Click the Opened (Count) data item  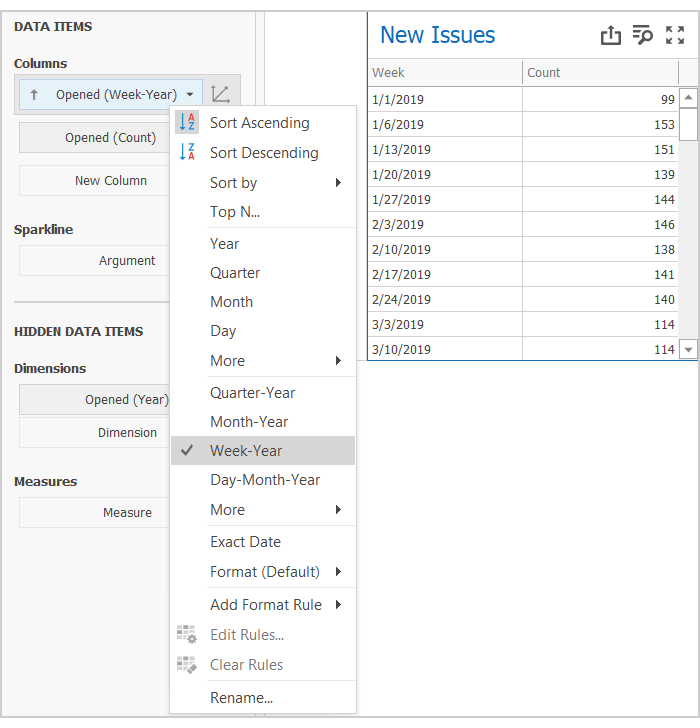(110, 138)
